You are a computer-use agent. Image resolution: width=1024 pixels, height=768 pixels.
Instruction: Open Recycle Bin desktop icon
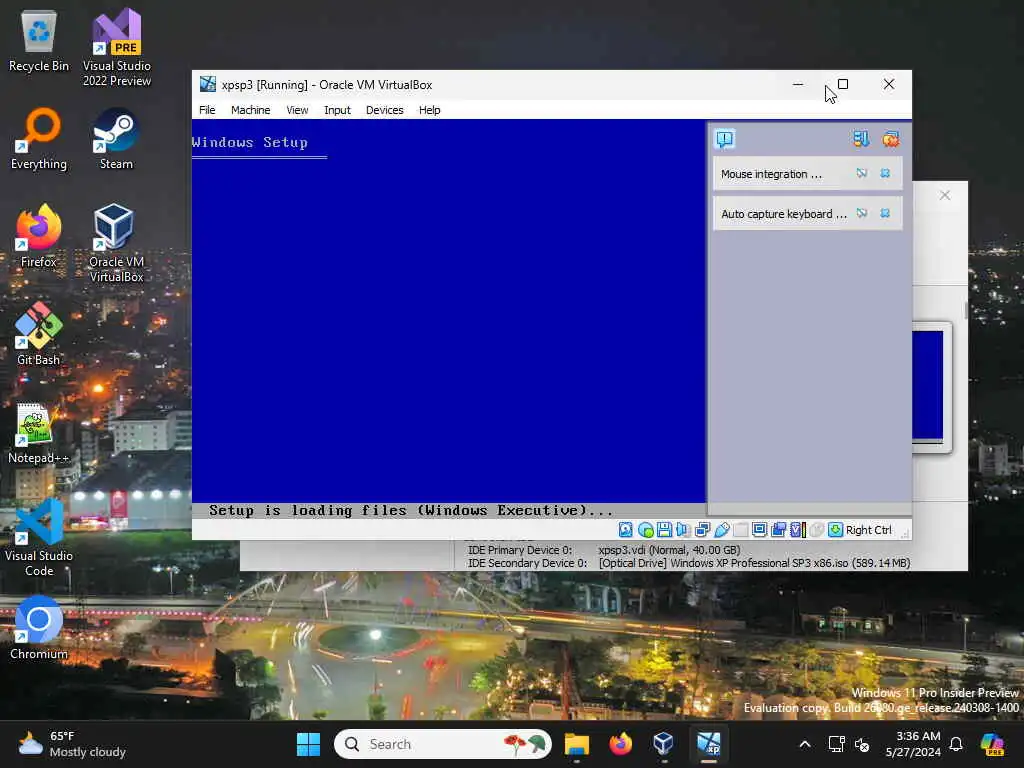(x=39, y=41)
